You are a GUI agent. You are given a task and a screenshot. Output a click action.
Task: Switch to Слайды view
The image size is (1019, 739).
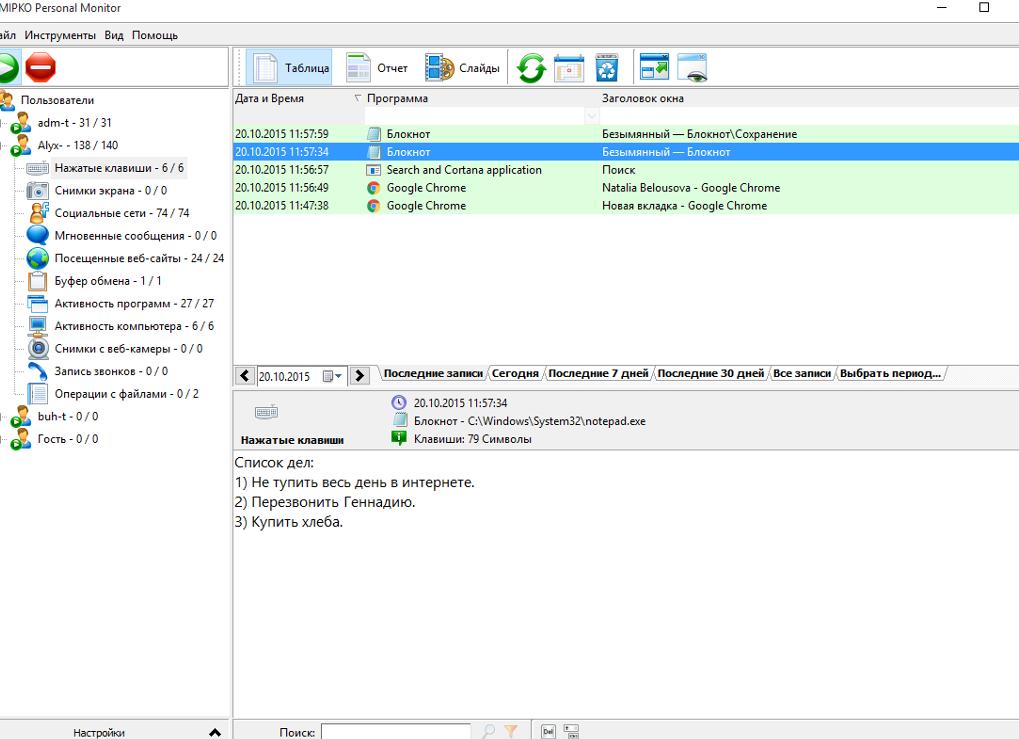coord(463,68)
